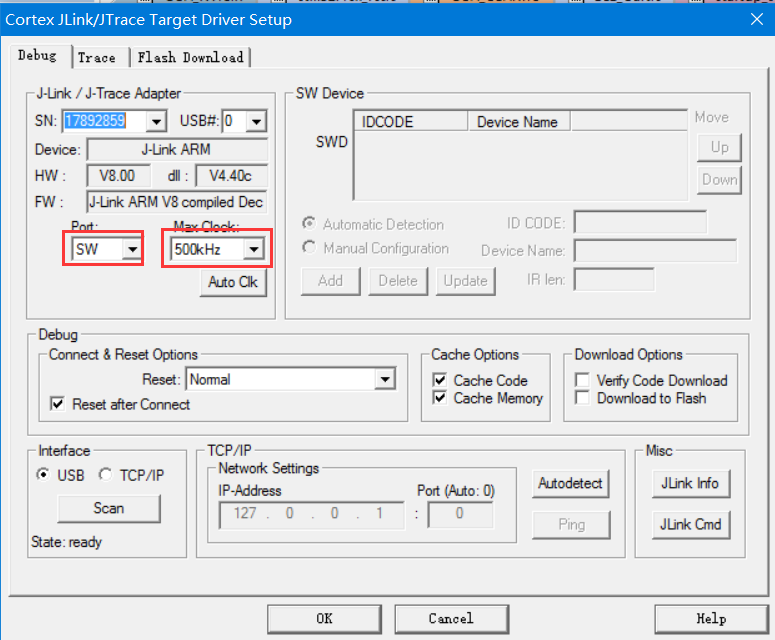The width and height of the screenshot is (775, 640).
Task: Click the ID CODE input field
Action: point(640,222)
